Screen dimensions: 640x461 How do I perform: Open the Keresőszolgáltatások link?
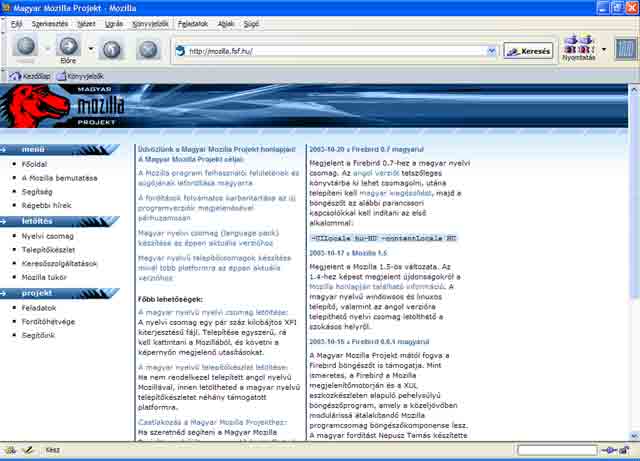click(x=60, y=263)
